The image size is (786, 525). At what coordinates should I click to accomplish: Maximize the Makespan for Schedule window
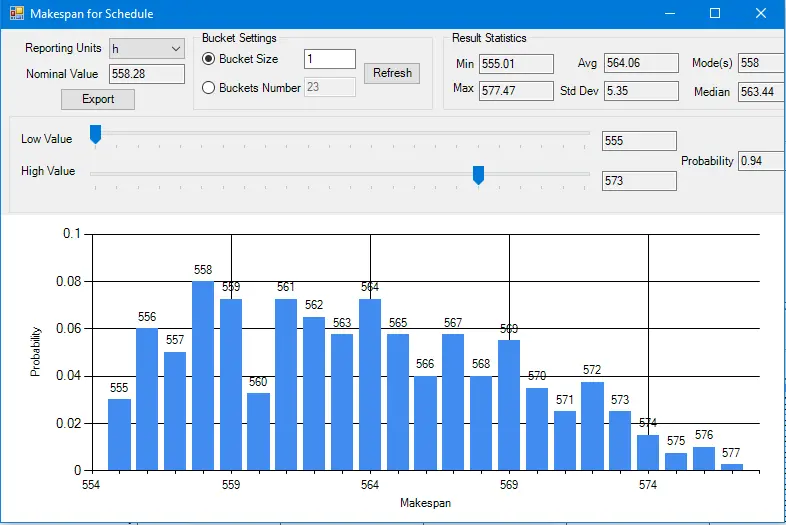[x=715, y=14]
